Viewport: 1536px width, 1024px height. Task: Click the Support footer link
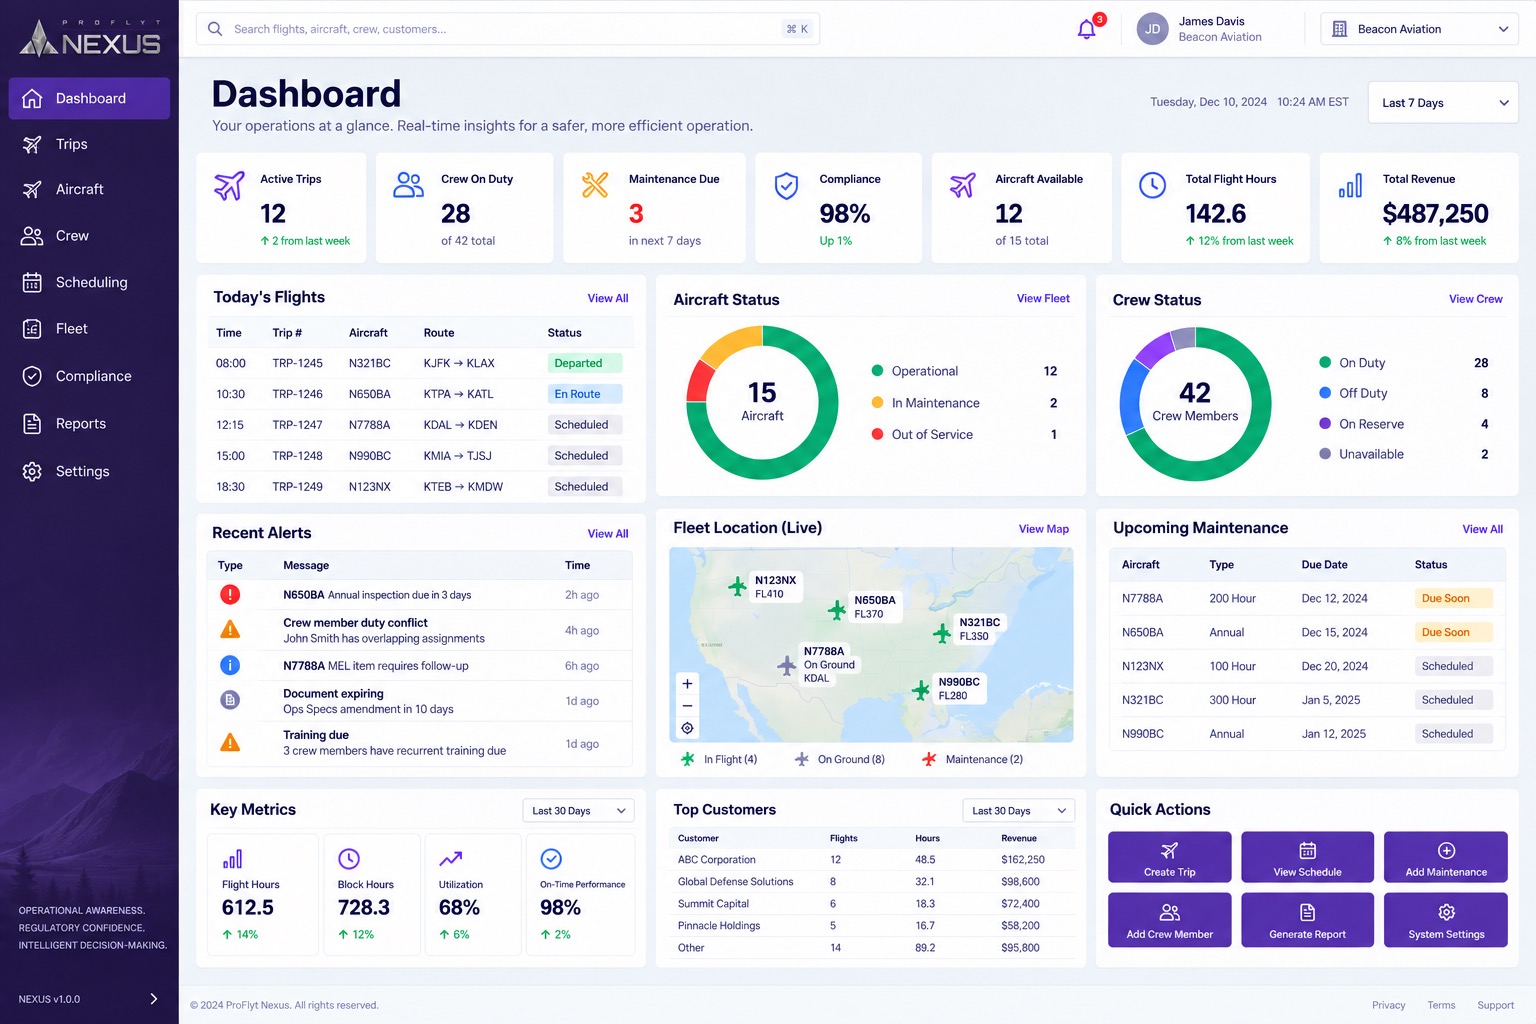pos(1495,1005)
